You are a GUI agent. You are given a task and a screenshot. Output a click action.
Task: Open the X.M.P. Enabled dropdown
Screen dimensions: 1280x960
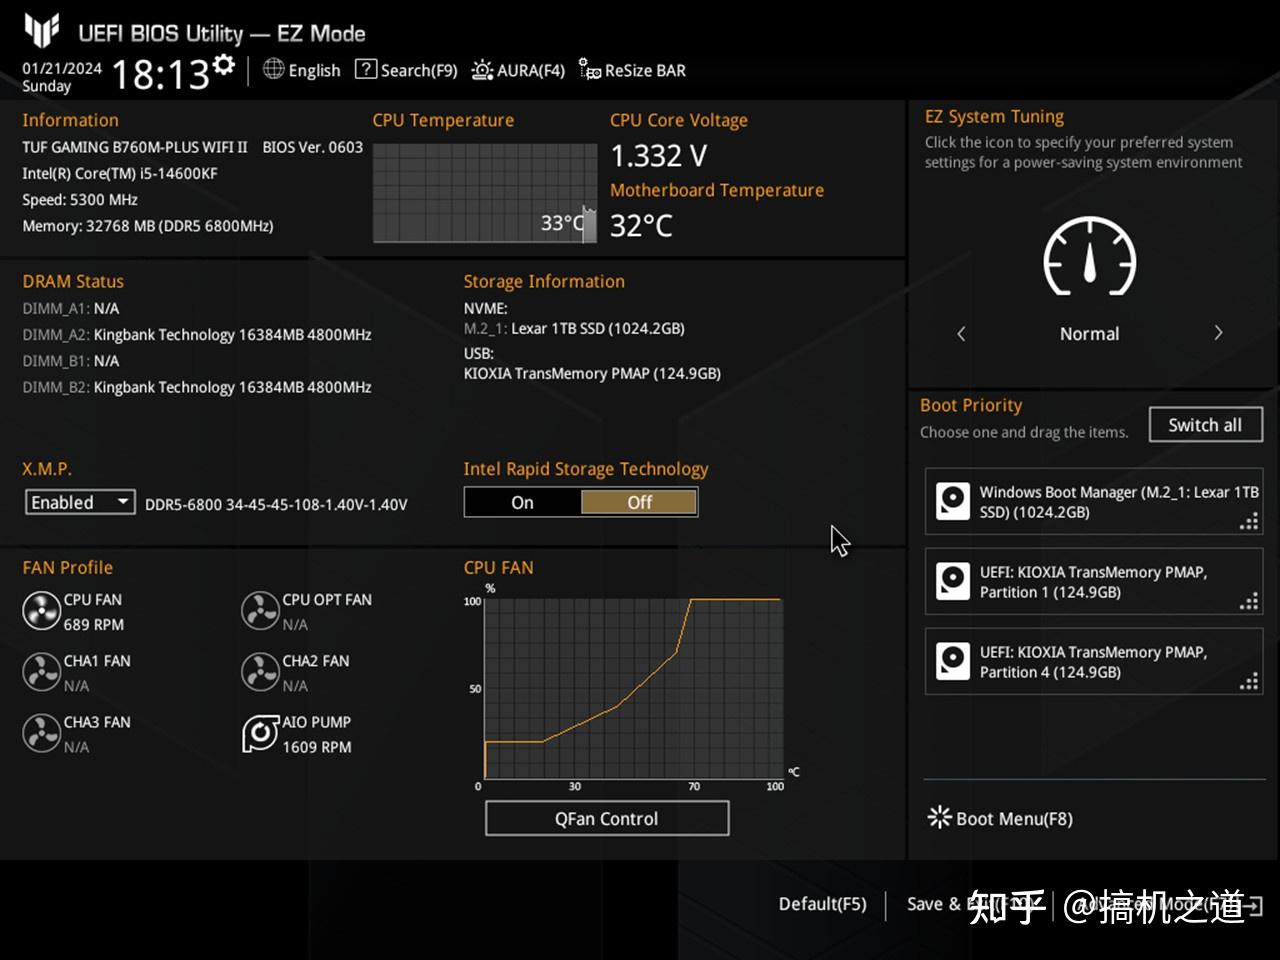(x=80, y=502)
